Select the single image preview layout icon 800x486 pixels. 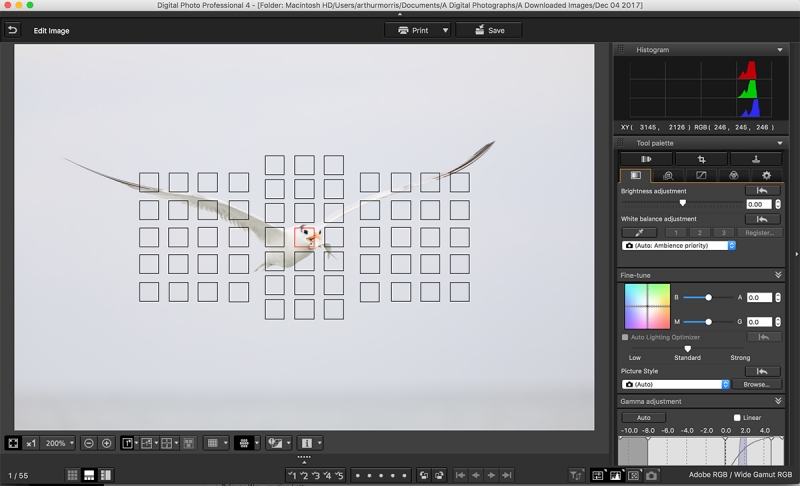(130, 443)
